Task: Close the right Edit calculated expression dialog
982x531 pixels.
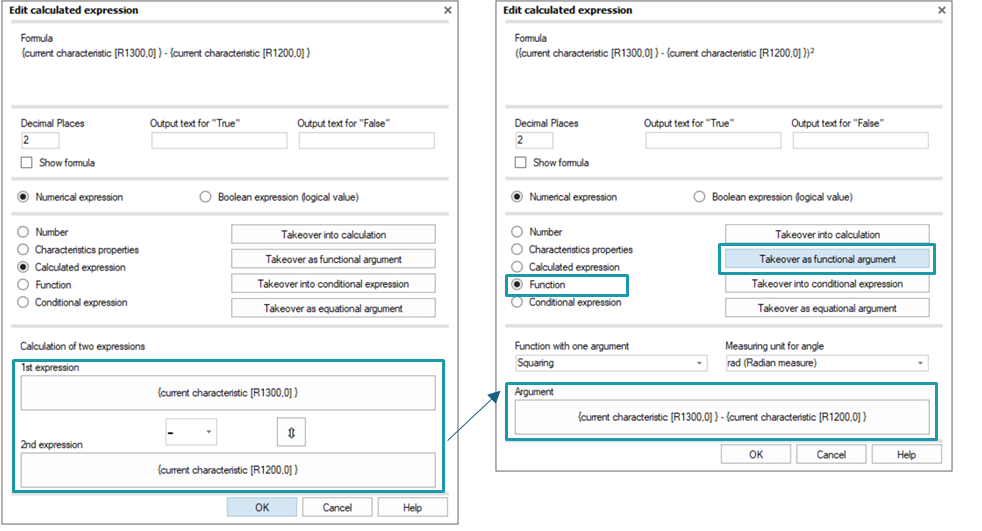Action: (x=941, y=10)
